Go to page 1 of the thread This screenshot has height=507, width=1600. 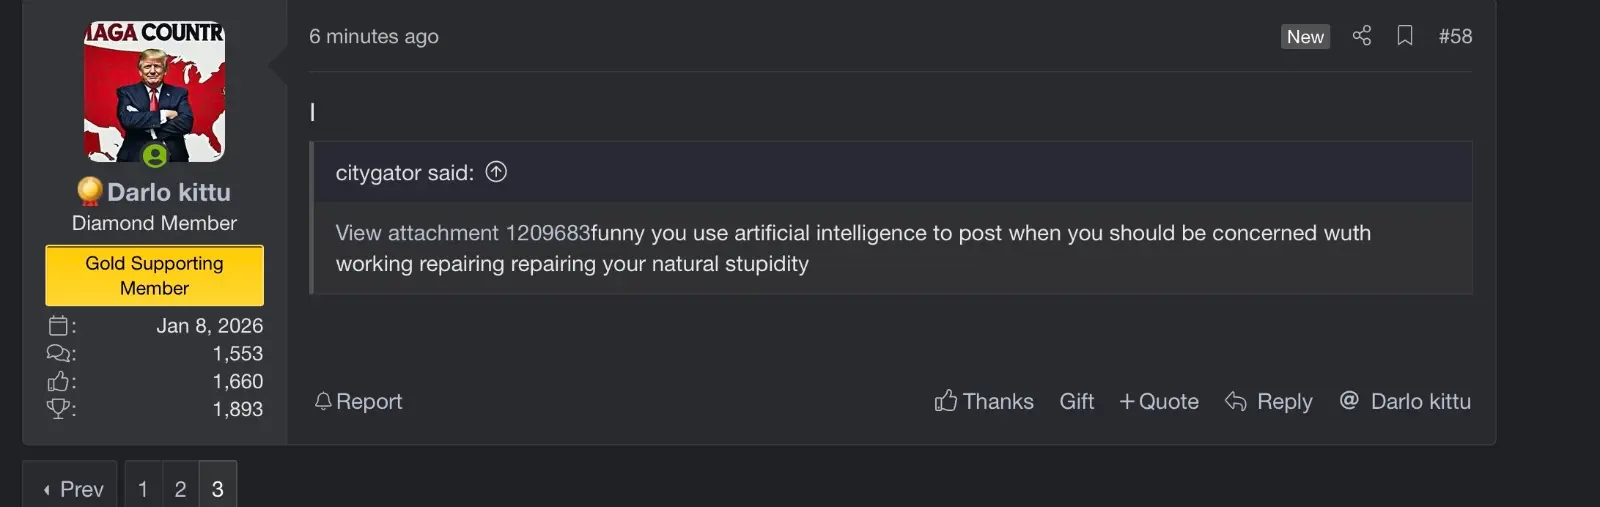tap(143, 489)
